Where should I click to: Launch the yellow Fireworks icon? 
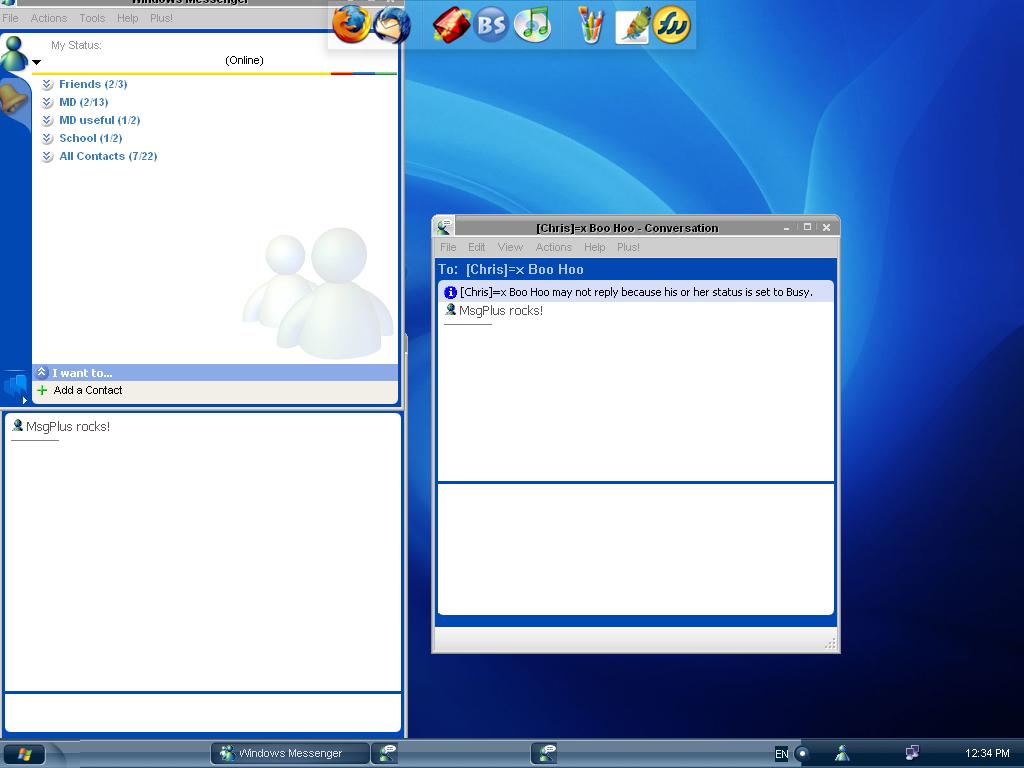click(672, 24)
